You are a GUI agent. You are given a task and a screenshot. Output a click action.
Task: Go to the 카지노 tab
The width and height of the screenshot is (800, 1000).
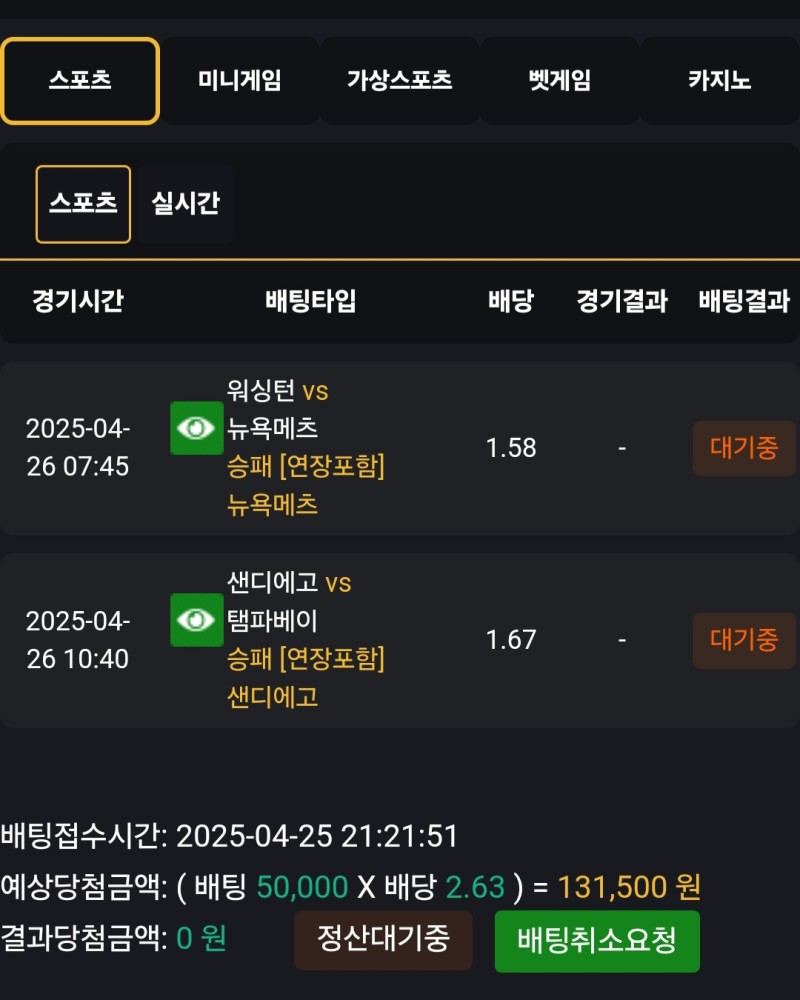click(x=719, y=81)
